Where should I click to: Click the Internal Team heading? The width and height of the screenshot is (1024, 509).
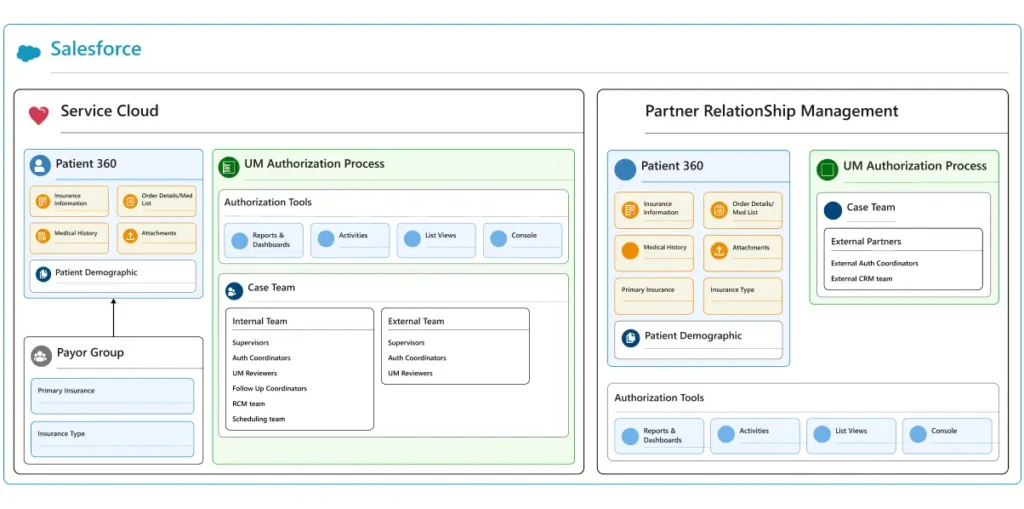coord(260,321)
